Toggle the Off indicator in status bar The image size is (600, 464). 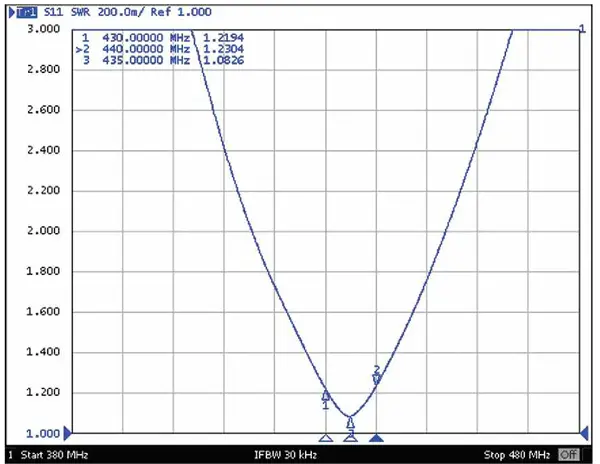click(568, 454)
